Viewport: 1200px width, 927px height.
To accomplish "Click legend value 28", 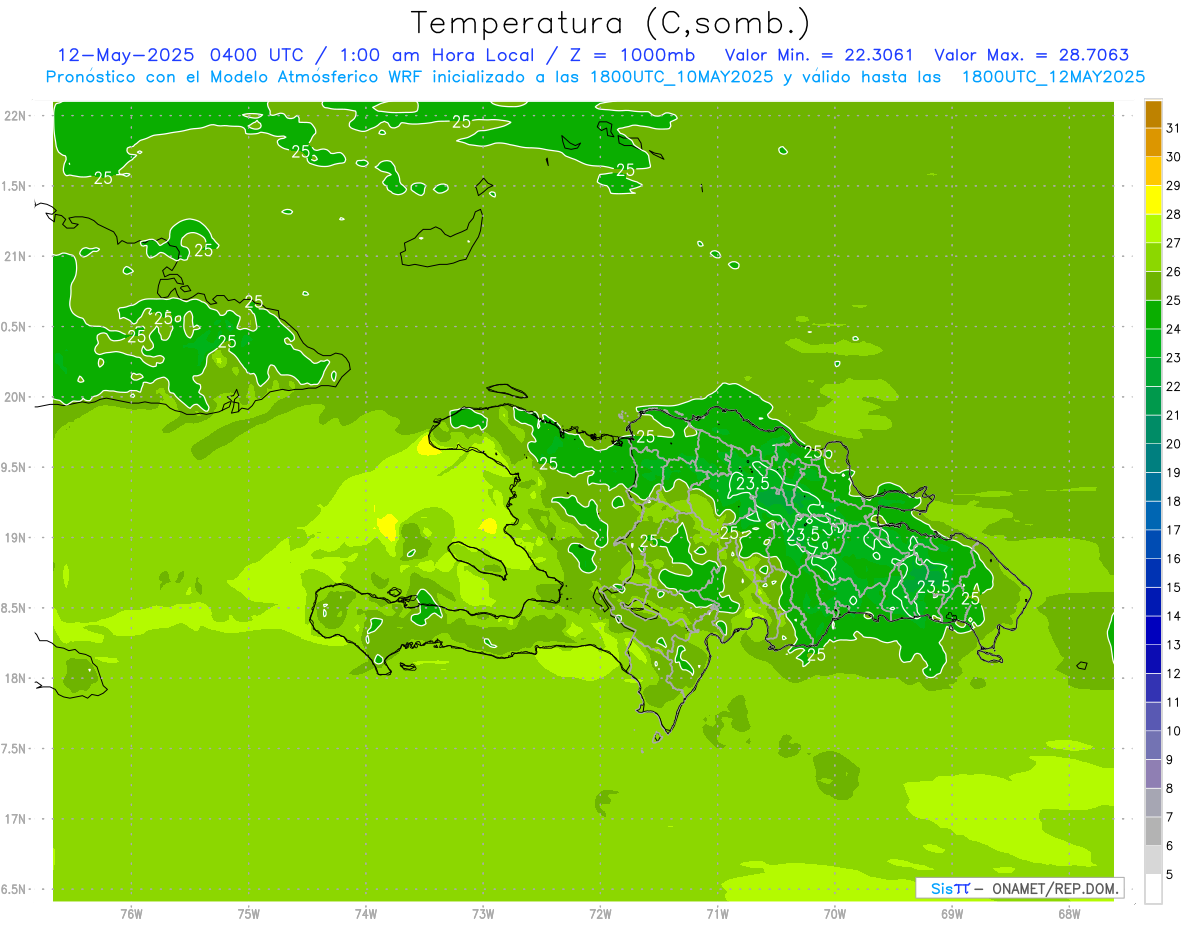I will point(1174,214).
